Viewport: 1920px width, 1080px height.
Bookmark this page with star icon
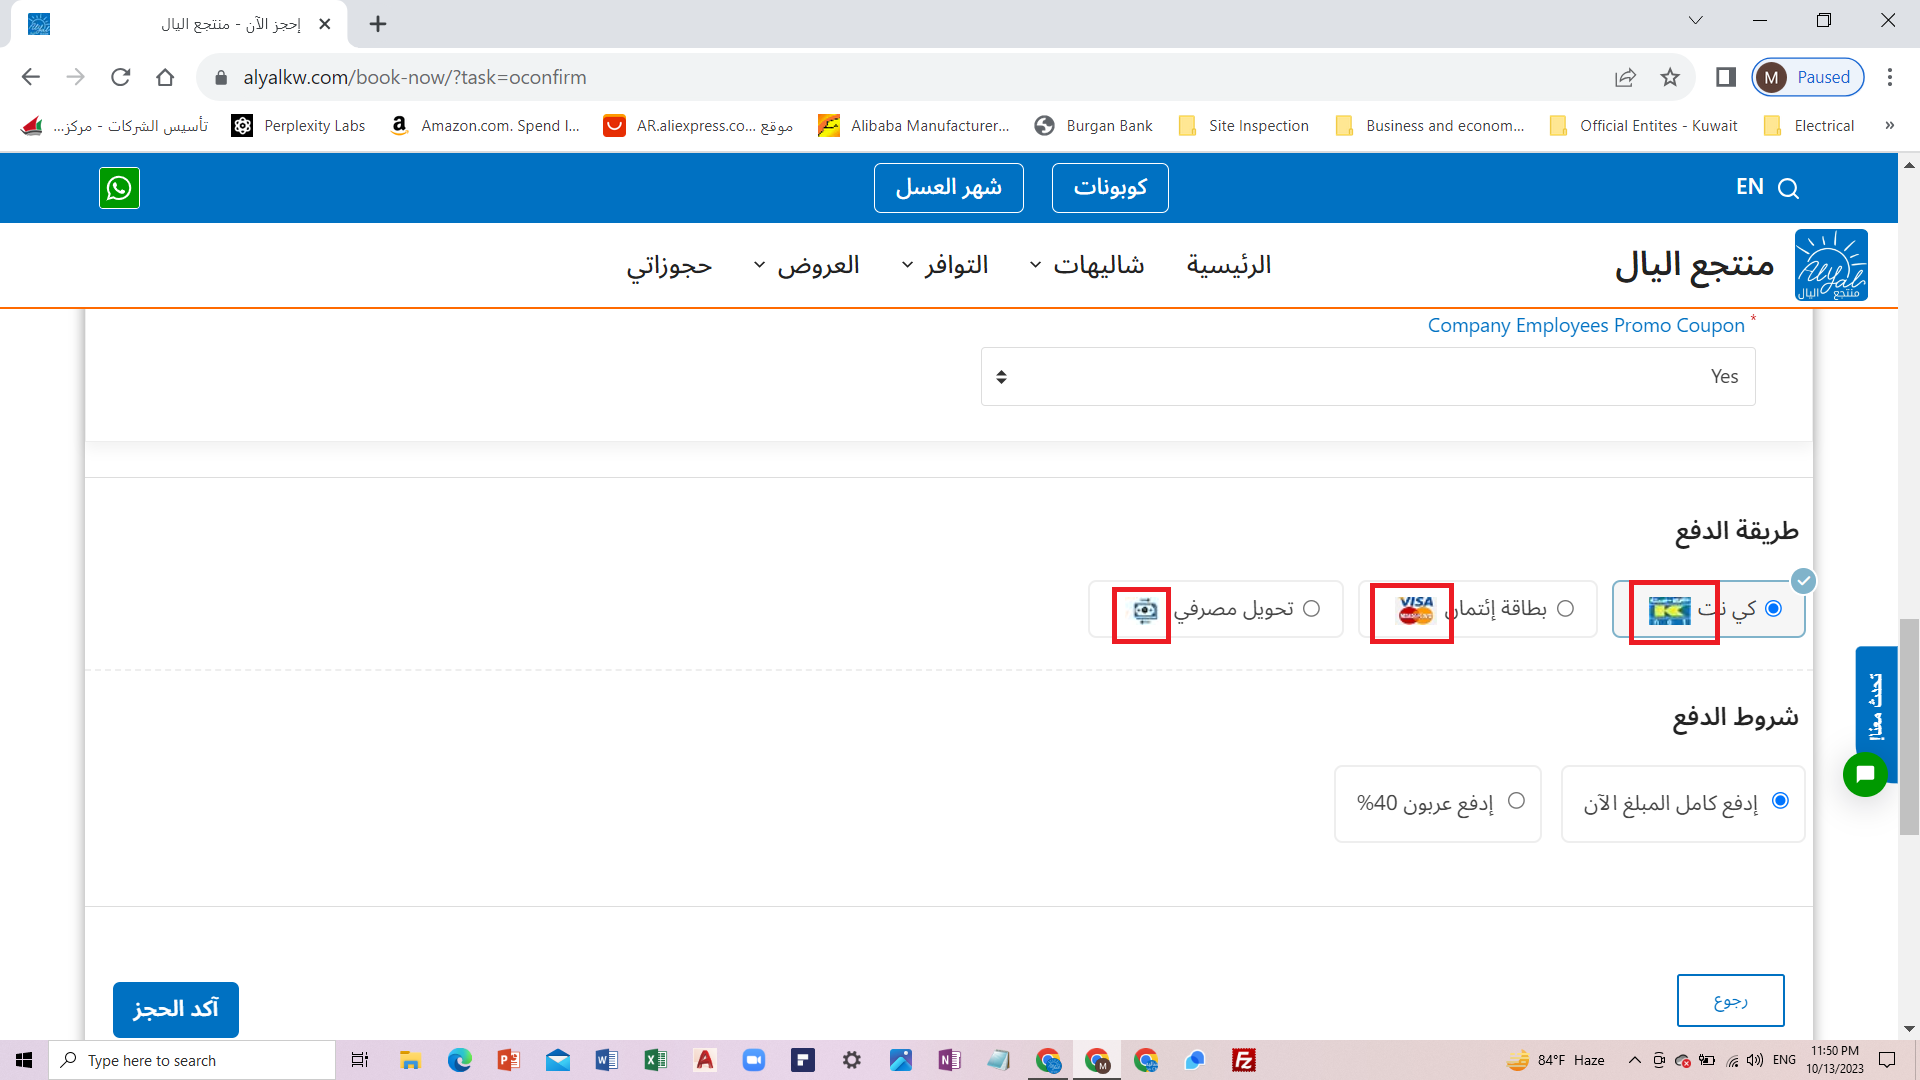[x=1670, y=77]
